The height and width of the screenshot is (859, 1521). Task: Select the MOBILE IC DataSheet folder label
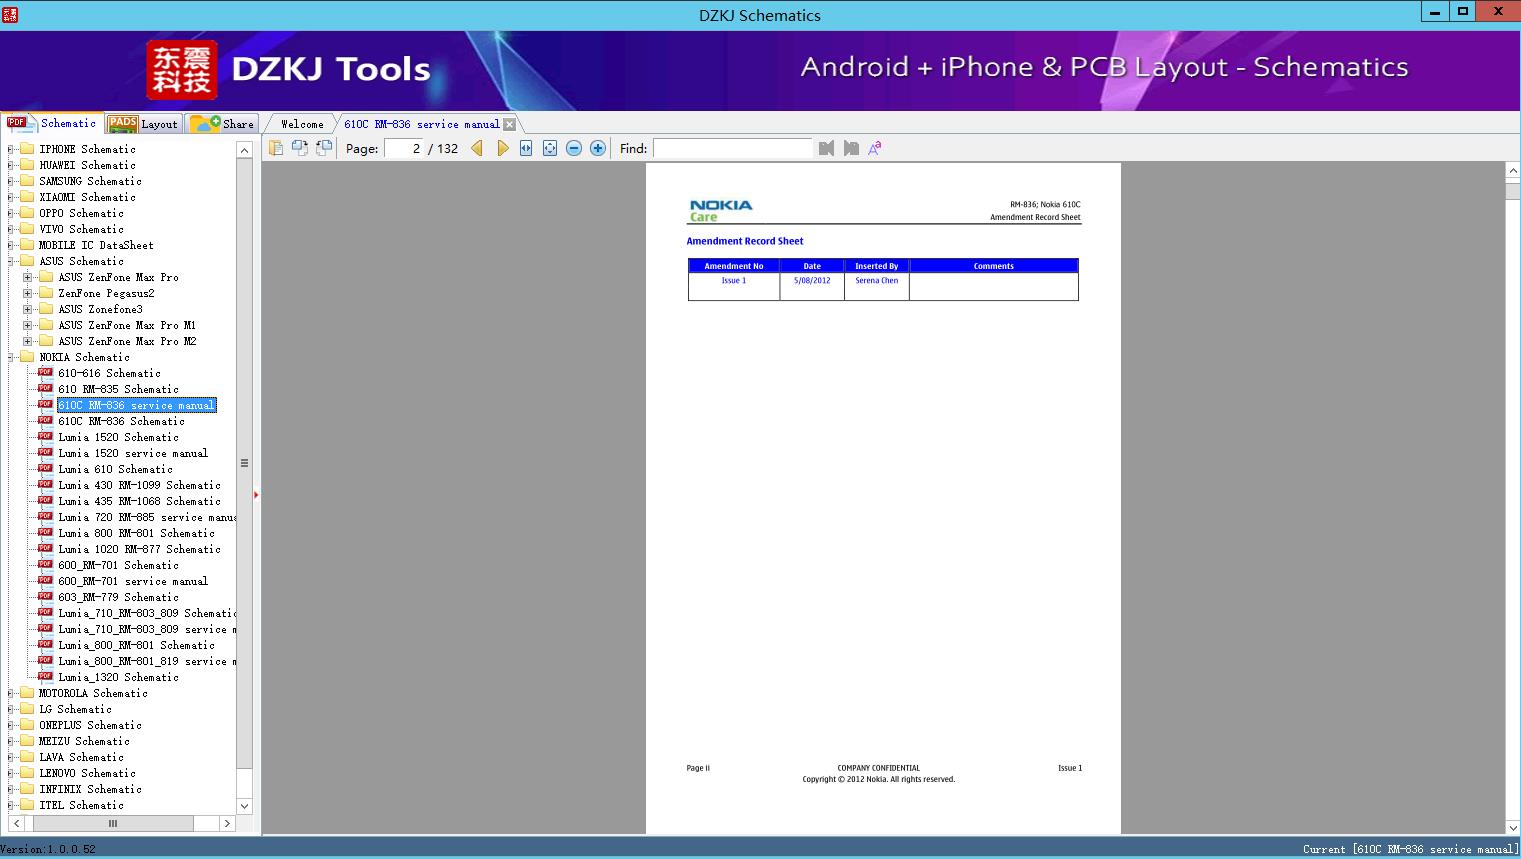pyautogui.click(x=96, y=245)
